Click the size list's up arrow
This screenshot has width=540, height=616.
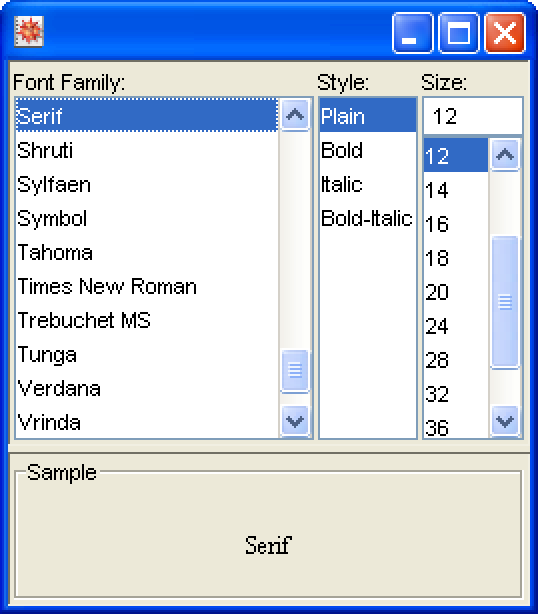point(505,155)
